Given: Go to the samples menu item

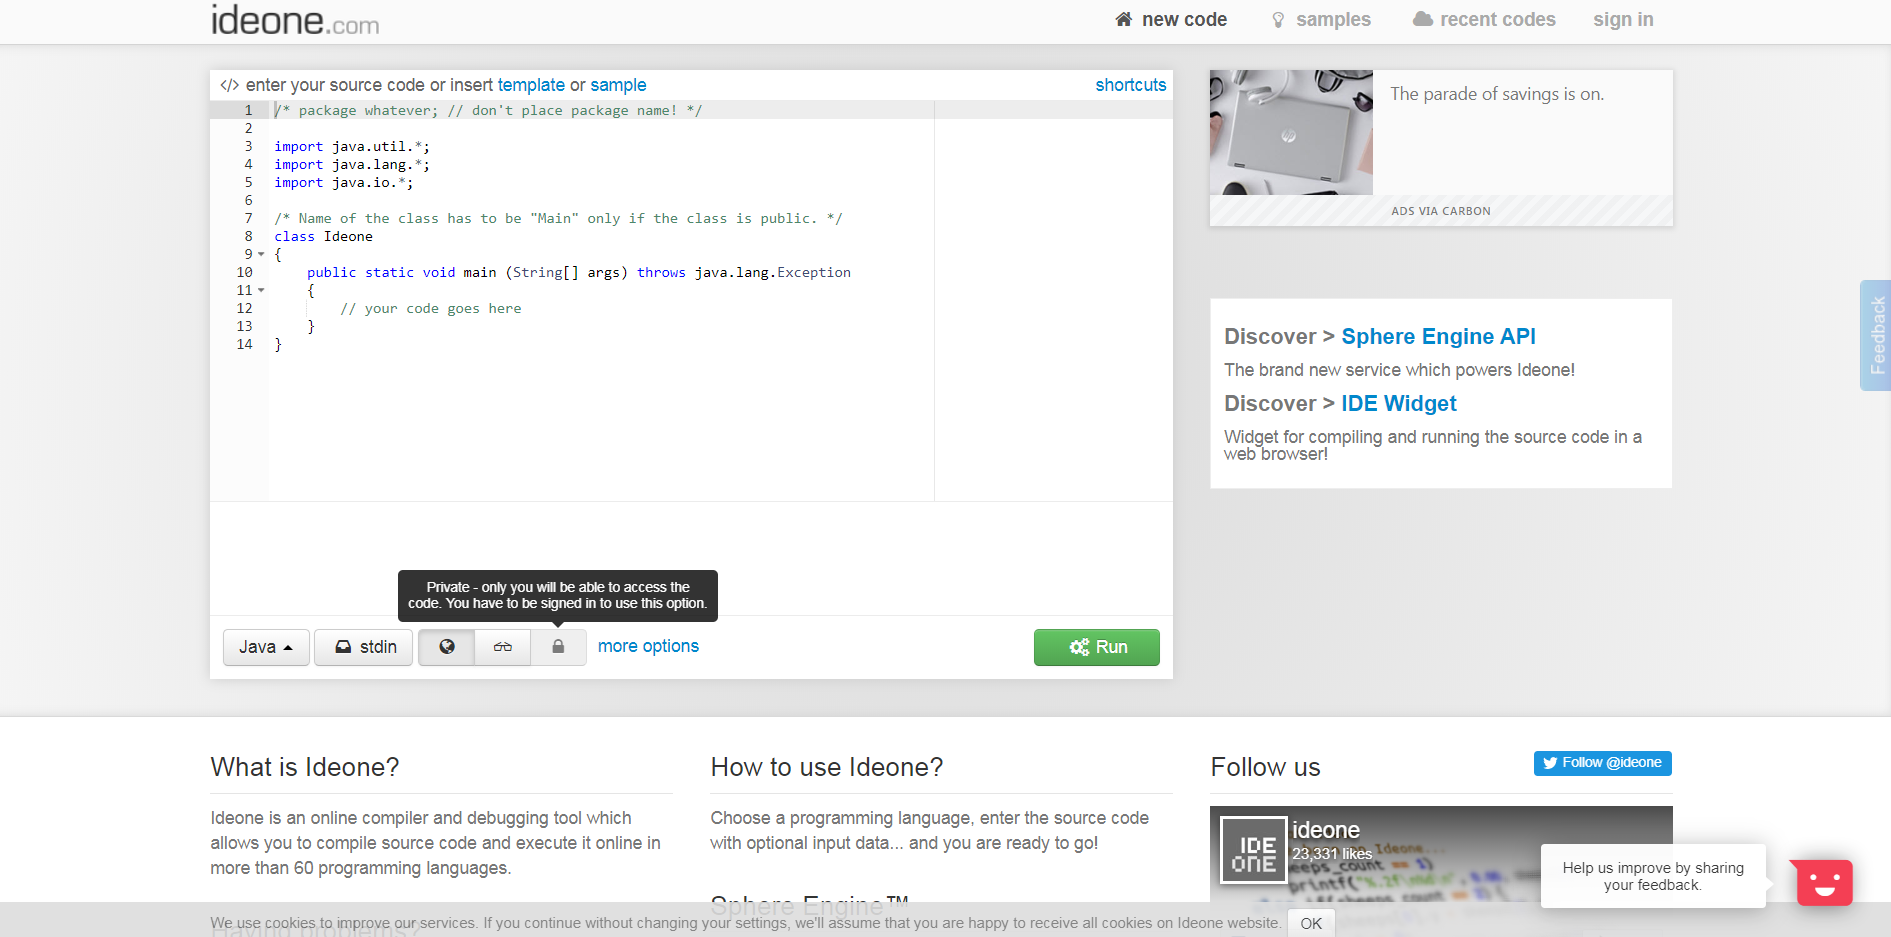Looking at the screenshot, I should pos(1321,20).
